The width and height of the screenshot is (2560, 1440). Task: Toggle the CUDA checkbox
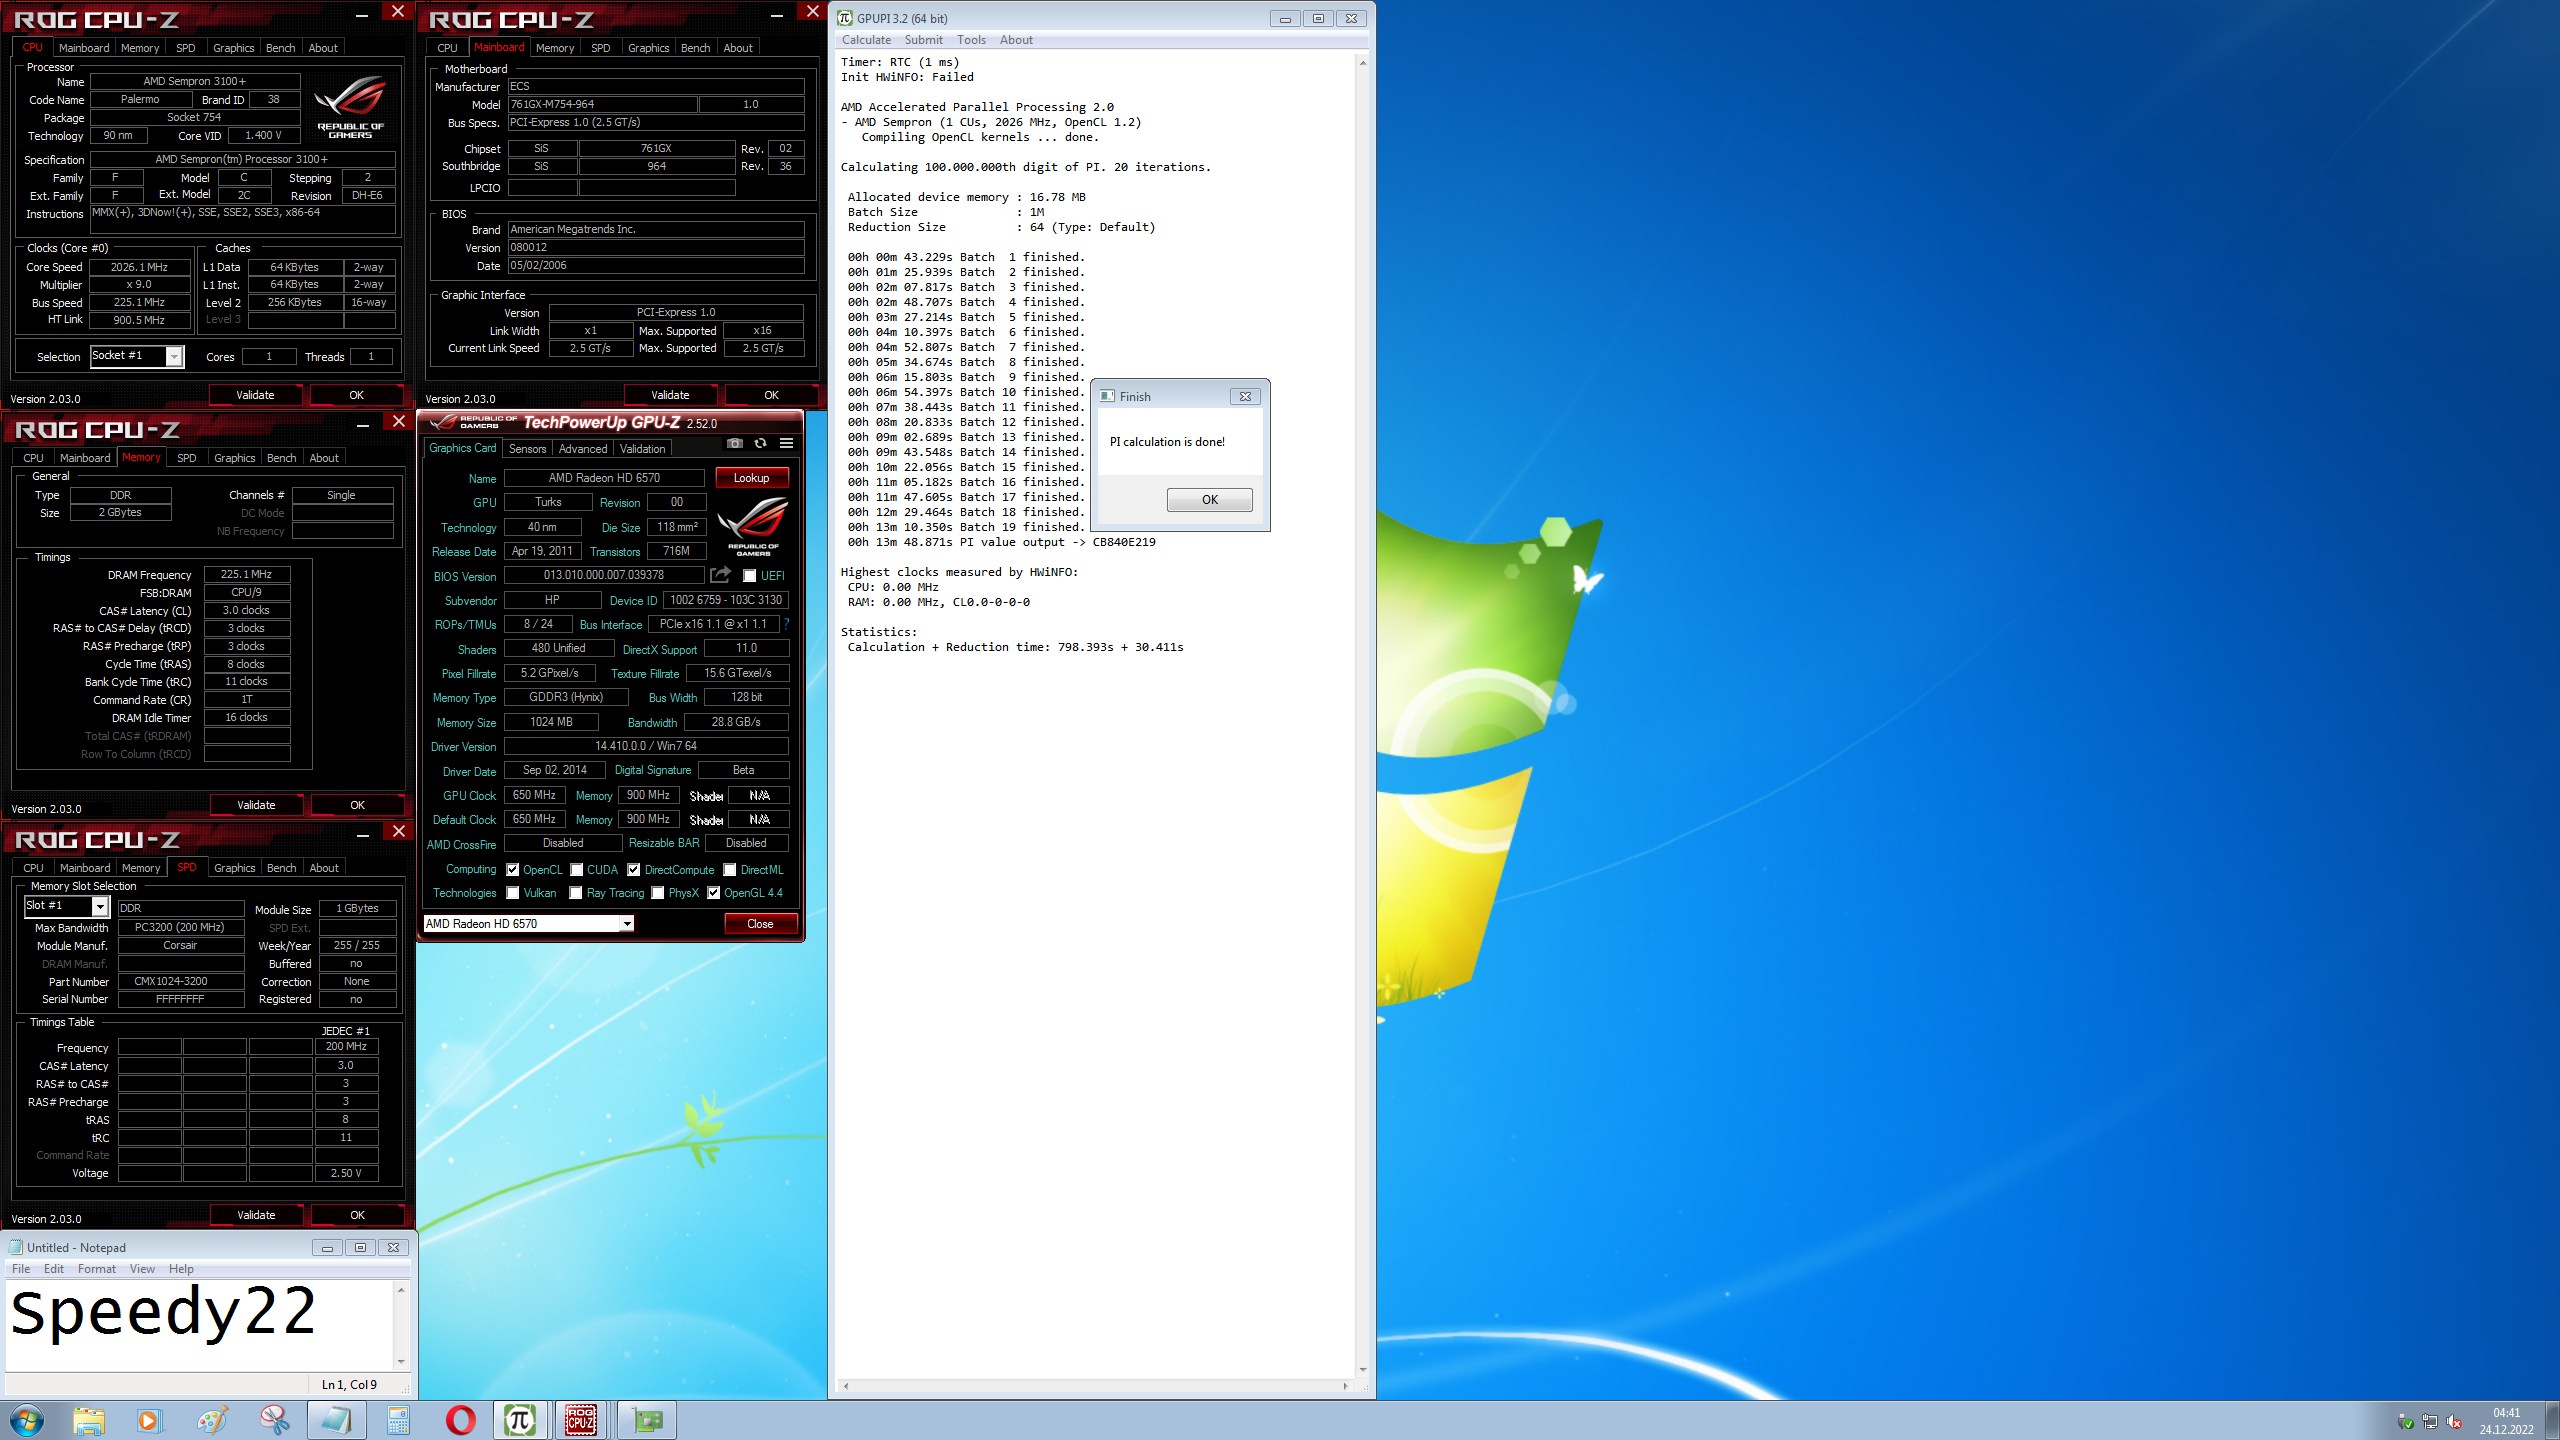click(577, 870)
